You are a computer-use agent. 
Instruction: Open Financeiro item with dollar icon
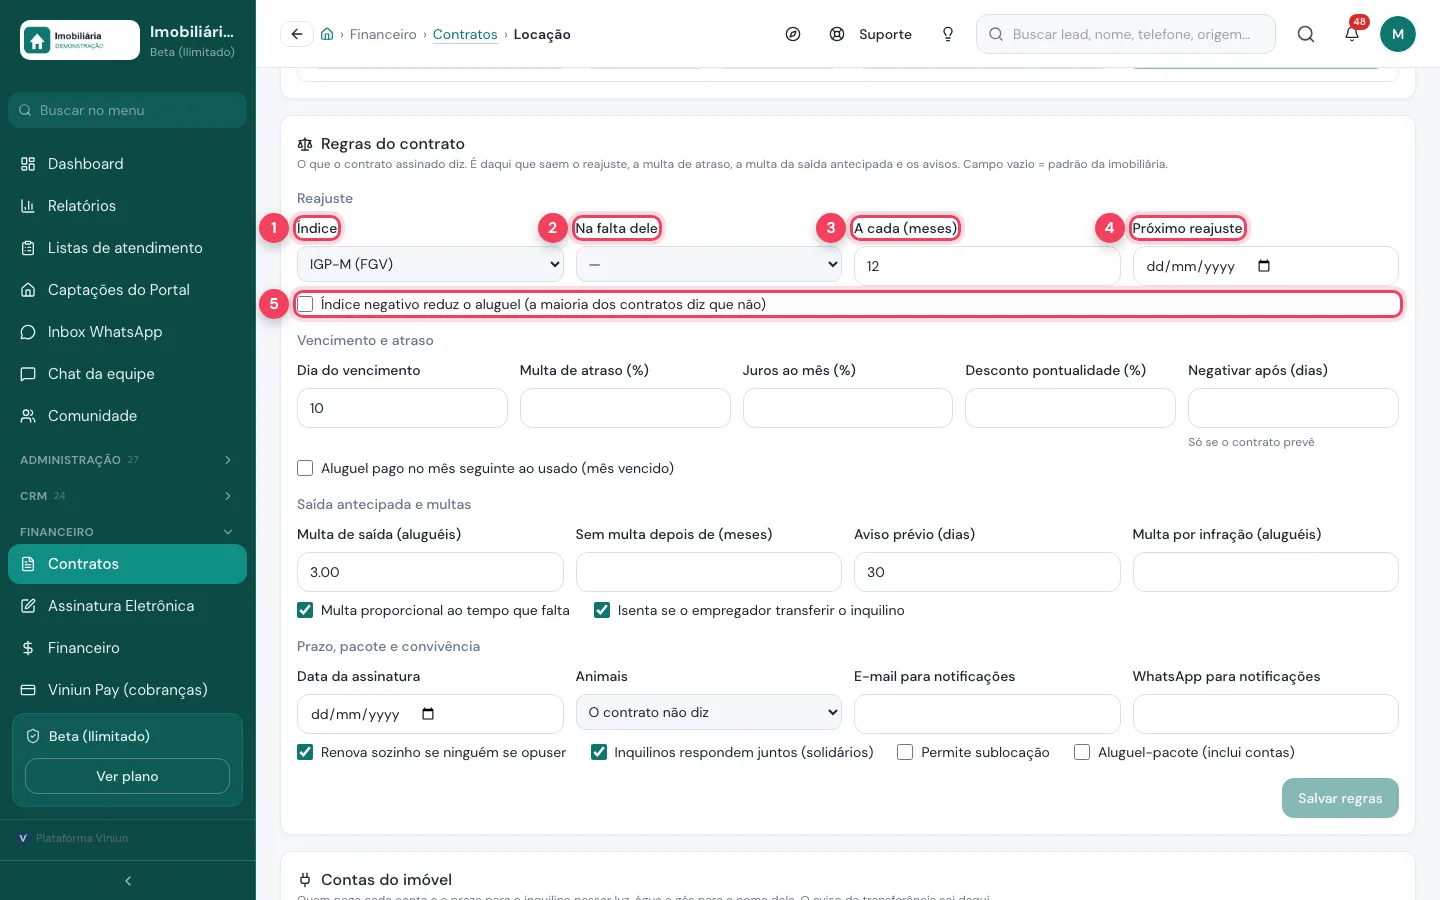coord(128,648)
